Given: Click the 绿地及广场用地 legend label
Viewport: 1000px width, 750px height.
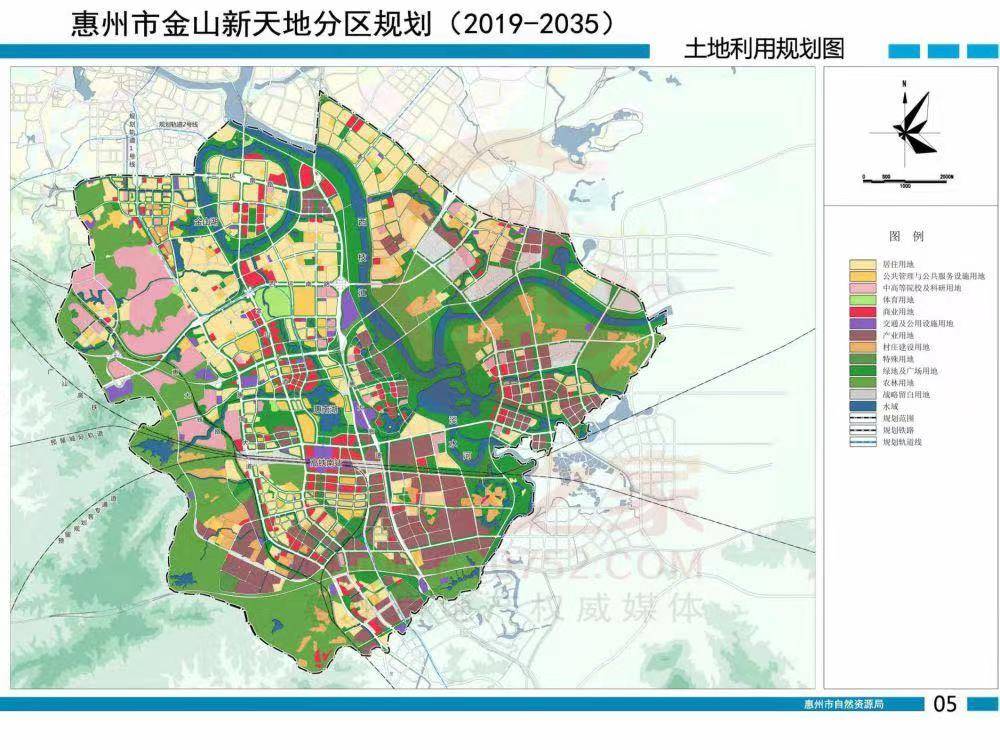Looking at the screenshot, I should 910,371.
